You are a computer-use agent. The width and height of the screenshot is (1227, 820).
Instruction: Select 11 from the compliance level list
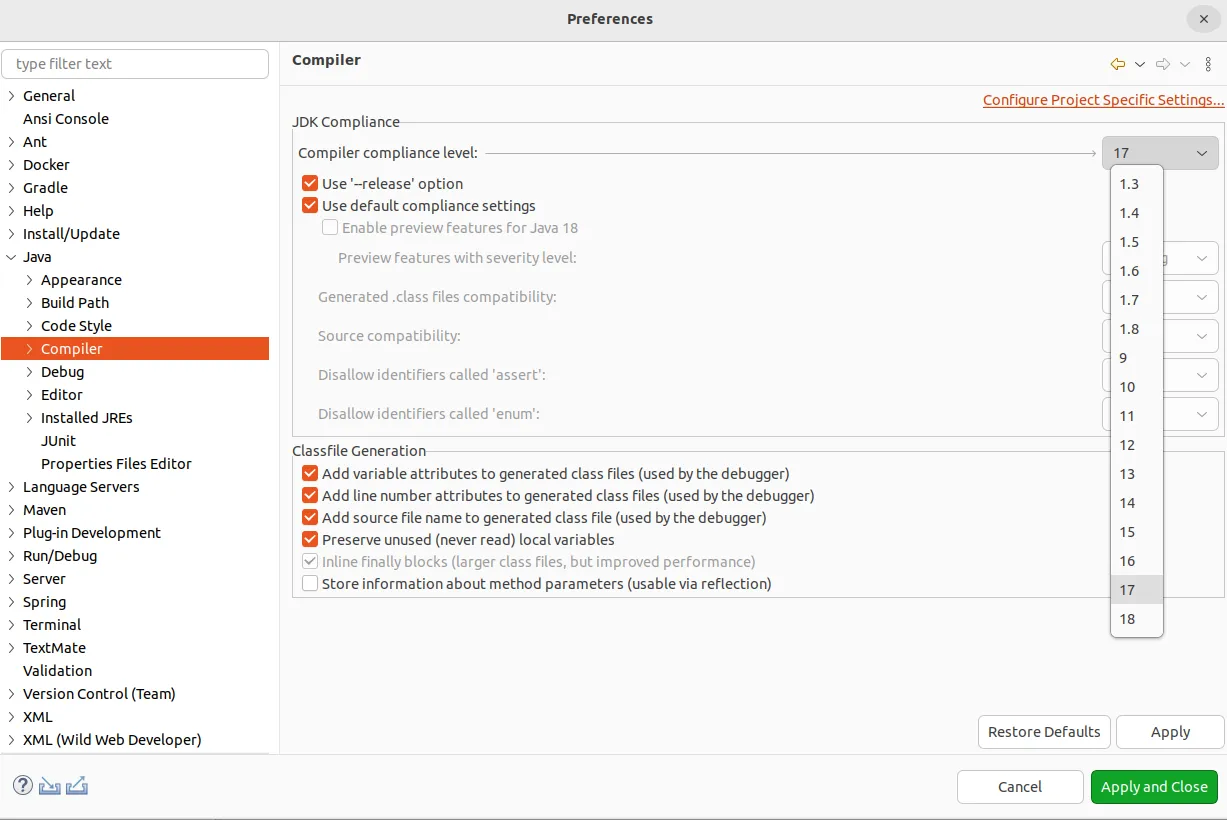pos(1128,416)
